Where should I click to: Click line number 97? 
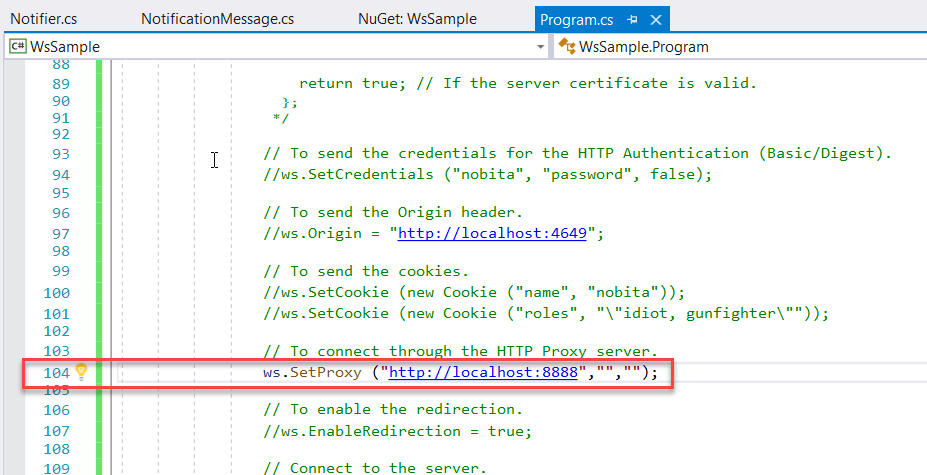pos(61,233)
